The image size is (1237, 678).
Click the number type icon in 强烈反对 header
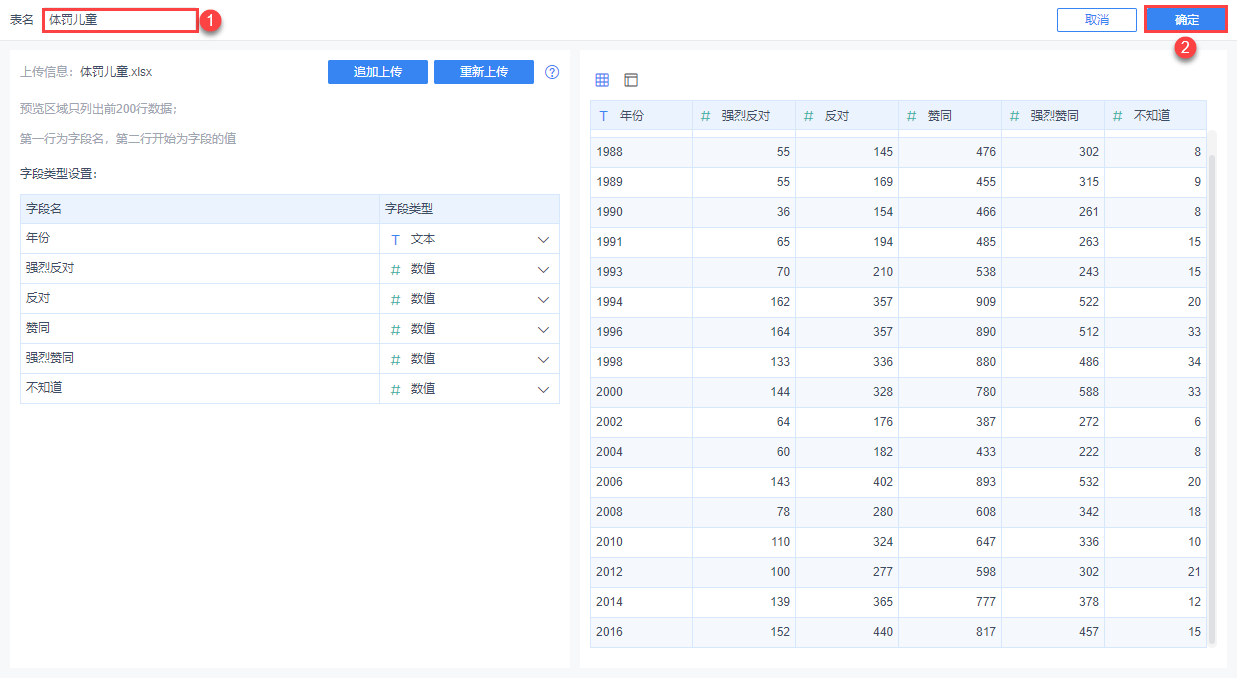click(x=705, y=116)
